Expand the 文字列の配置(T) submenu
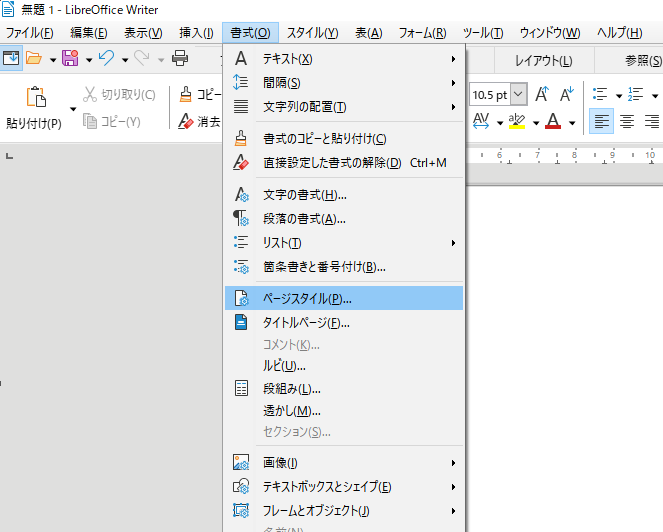Screen dimensions: 663x532 coord(344,107)
